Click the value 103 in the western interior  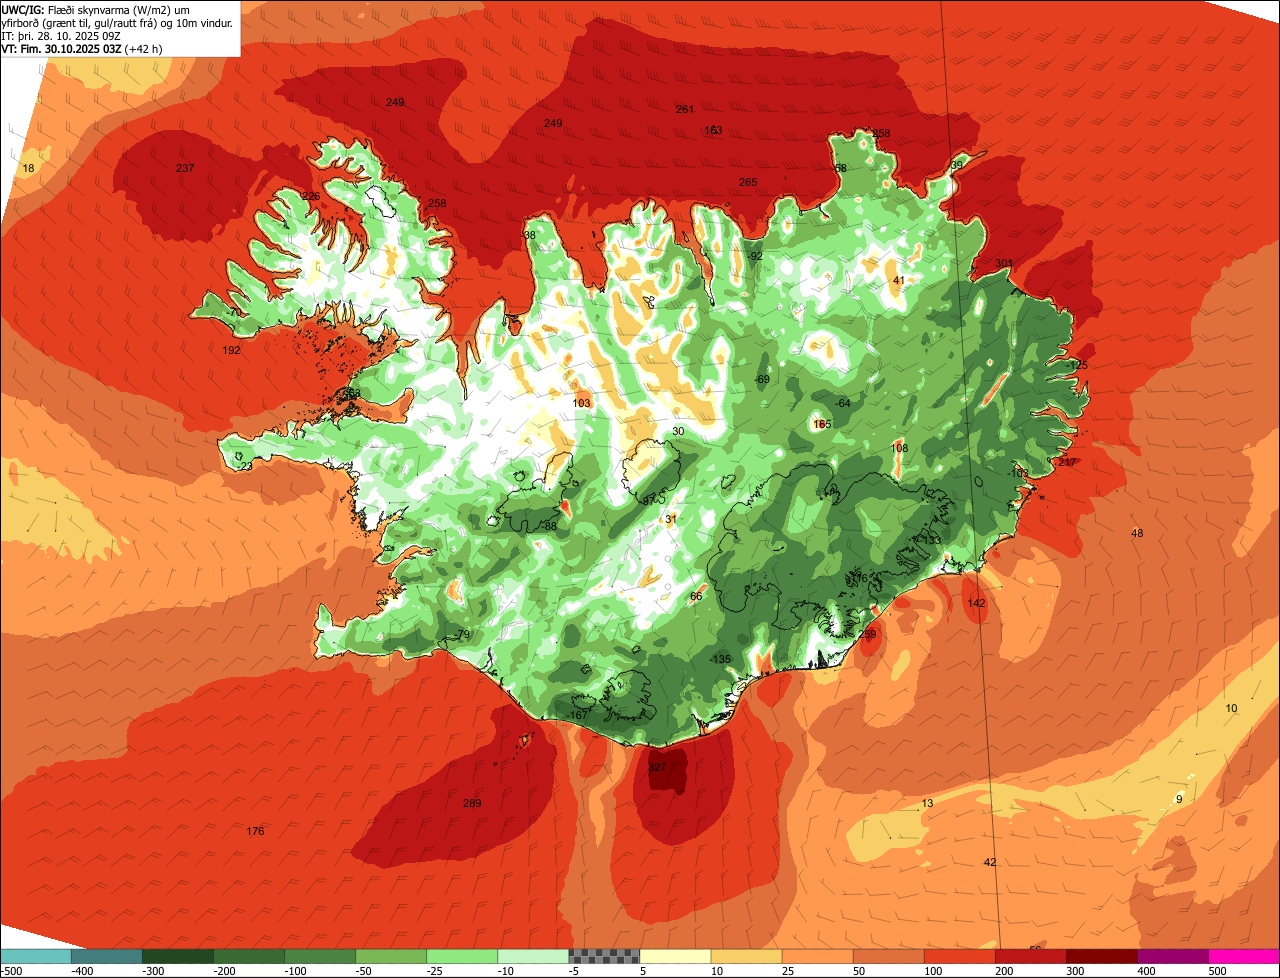click(x=582, y=403)
